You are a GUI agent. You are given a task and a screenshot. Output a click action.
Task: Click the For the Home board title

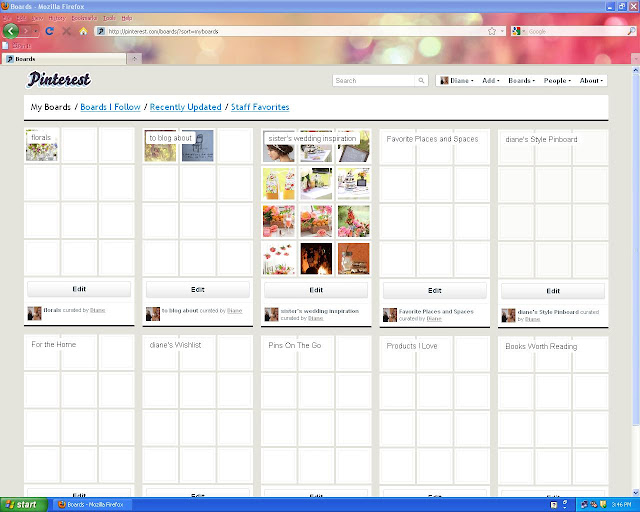(53, 344)
